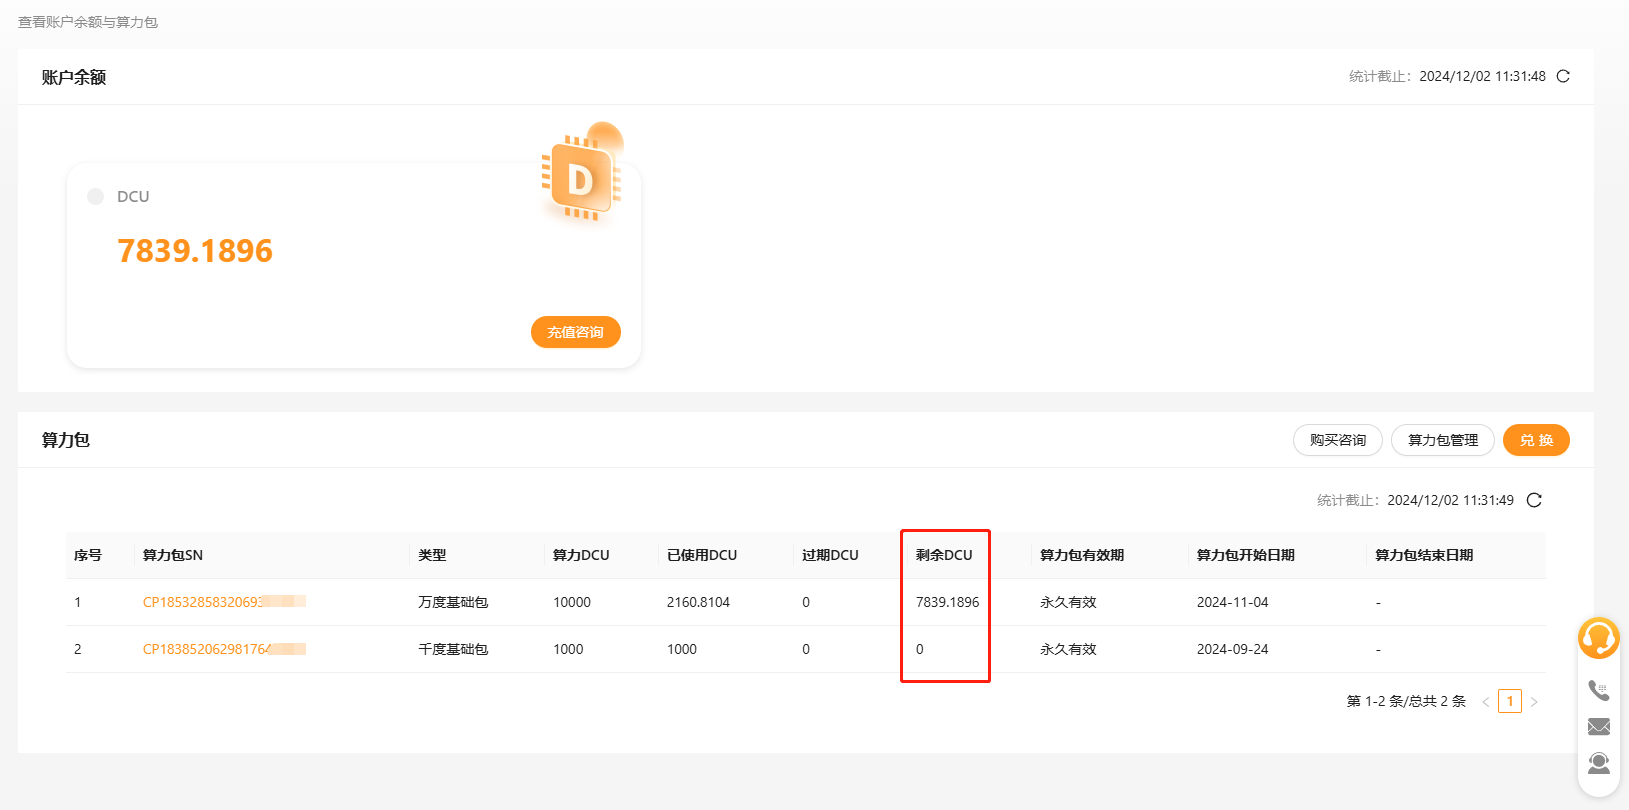Click the orange DCU chip icon
The height and width of the screenshot is (810, 1629).
pos(581,177)
